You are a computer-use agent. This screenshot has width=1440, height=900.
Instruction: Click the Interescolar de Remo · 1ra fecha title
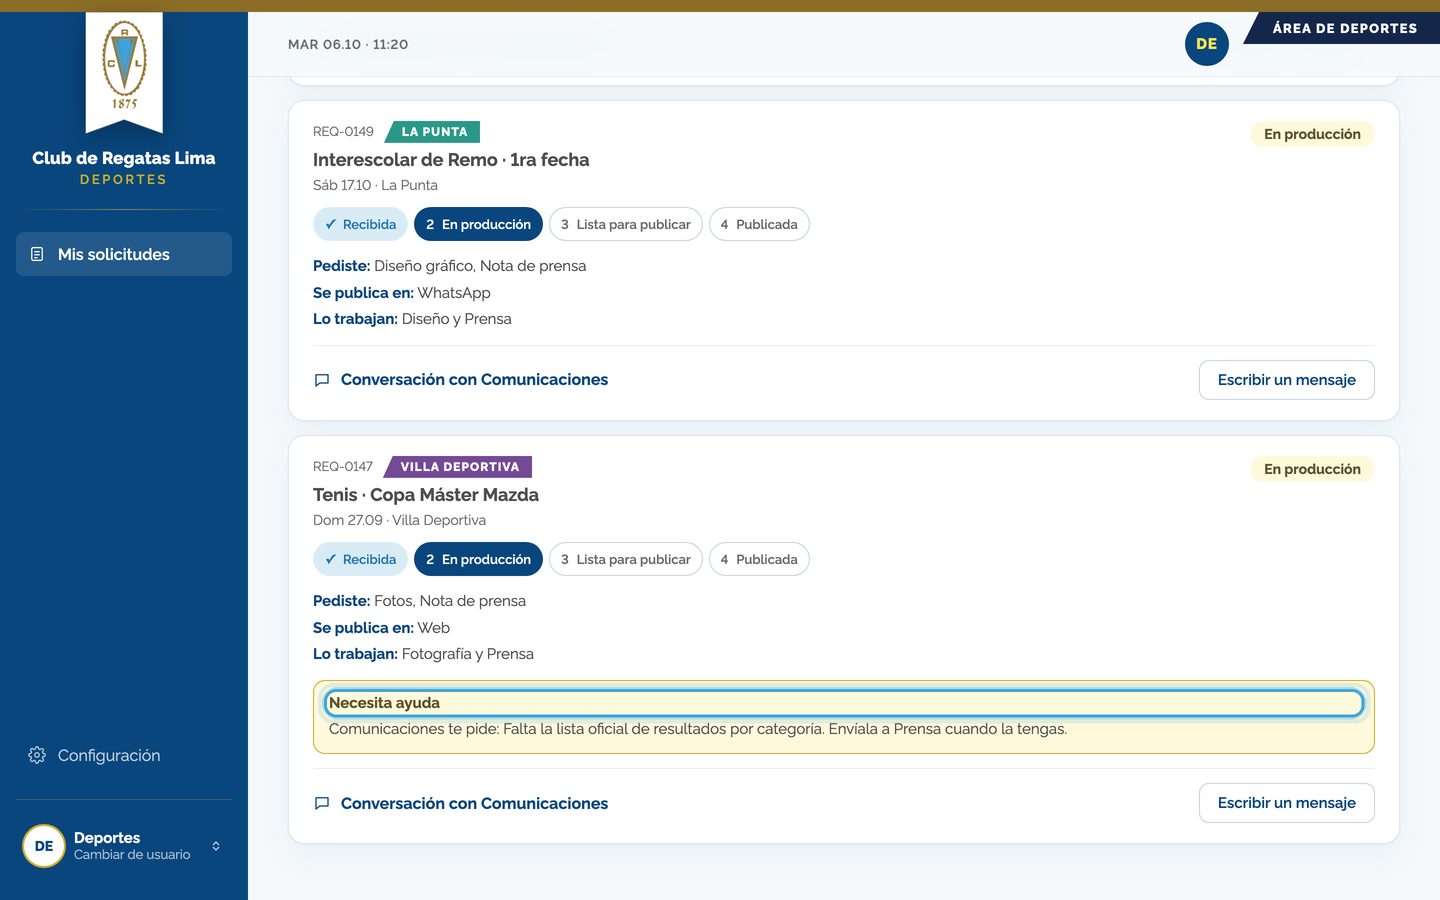[x=451, y=160]
